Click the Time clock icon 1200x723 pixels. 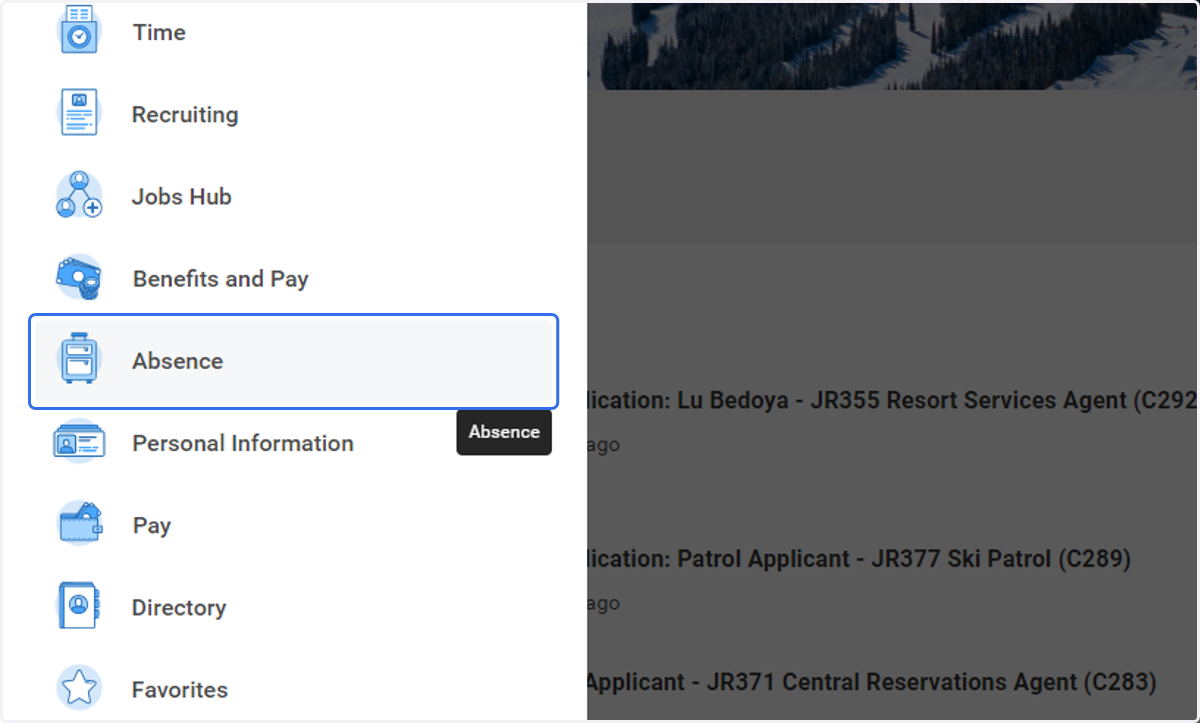pos(79,30)
